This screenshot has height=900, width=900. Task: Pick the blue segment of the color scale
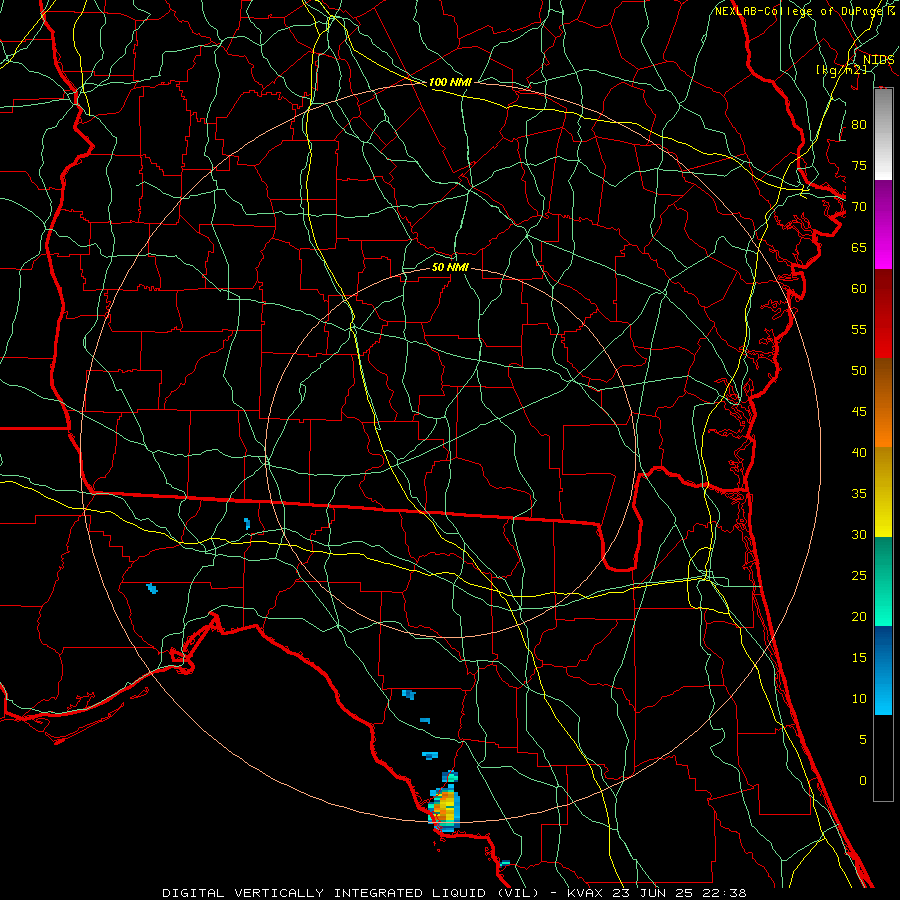point(883,670)
